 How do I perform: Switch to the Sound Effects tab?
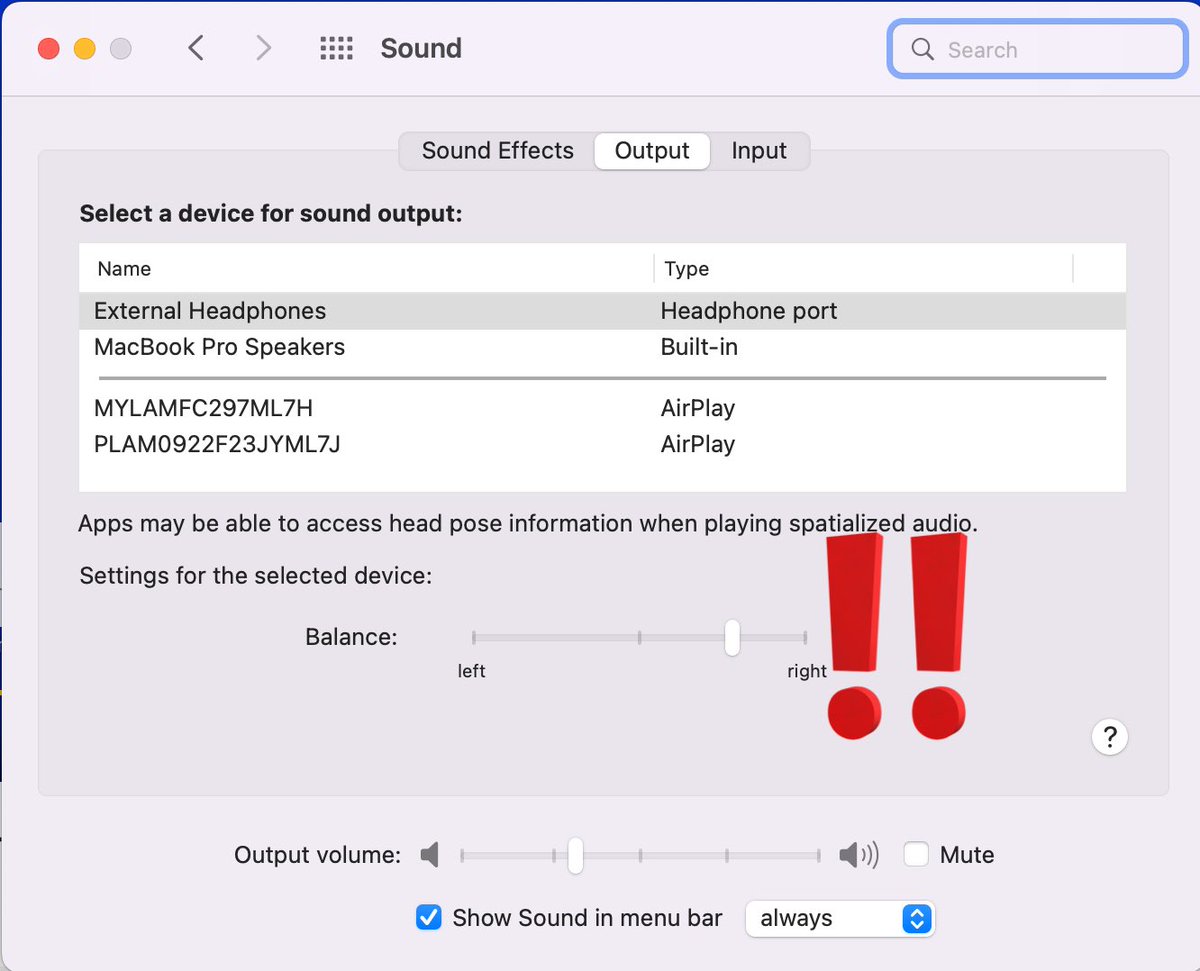click(x=498, y=151)
